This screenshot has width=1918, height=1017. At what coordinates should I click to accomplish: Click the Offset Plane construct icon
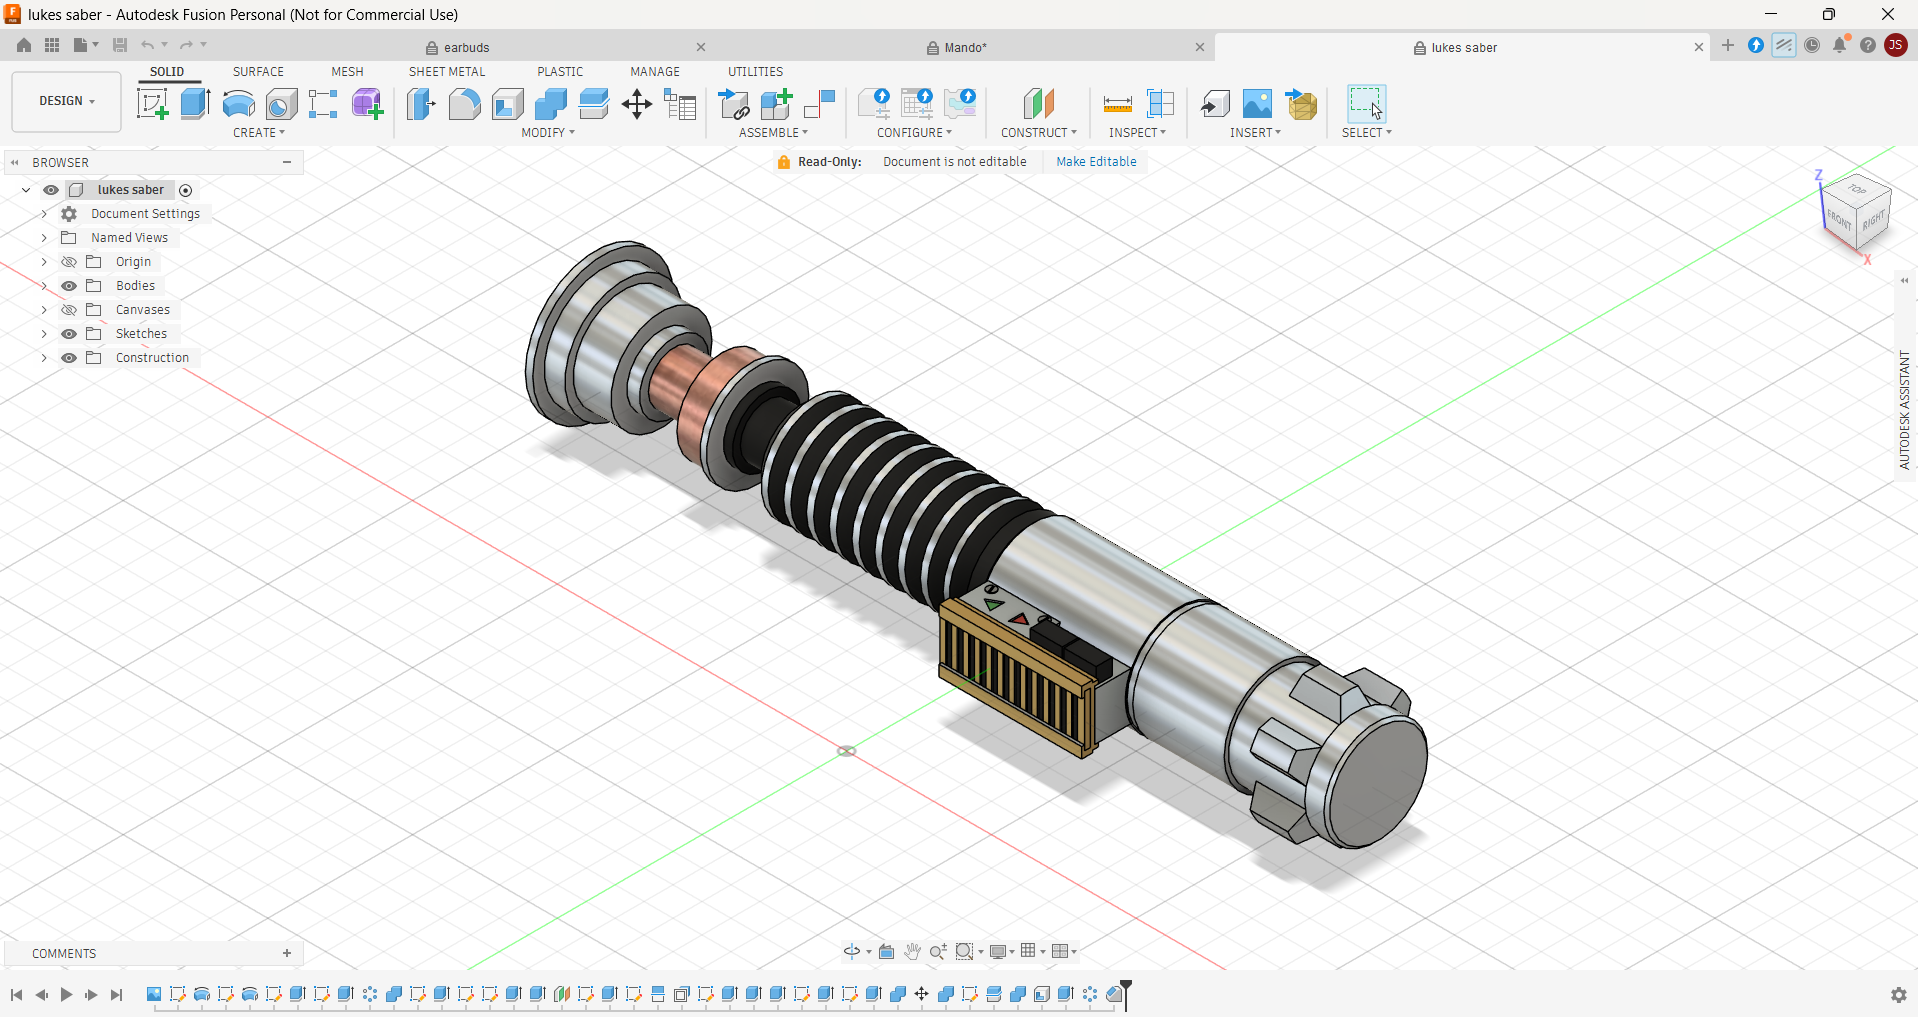(x=1039, y=104)
